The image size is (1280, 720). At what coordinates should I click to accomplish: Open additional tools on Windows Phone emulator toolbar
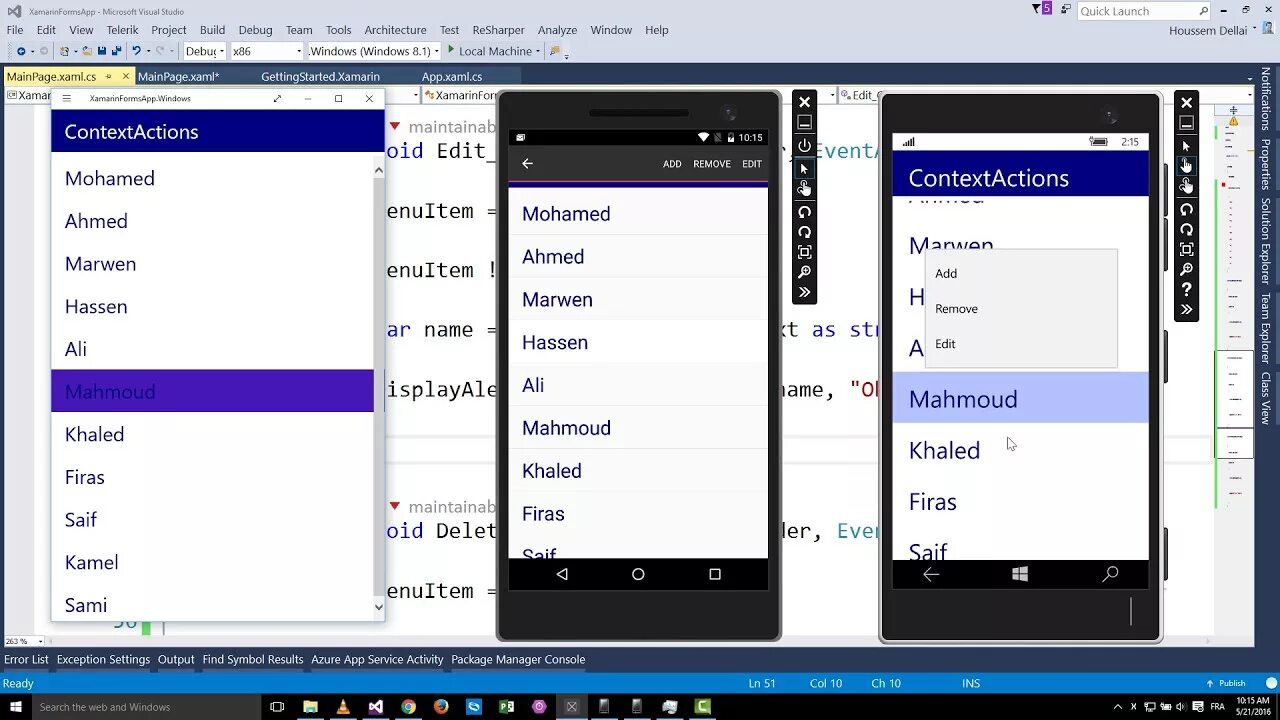[1186, 309]
